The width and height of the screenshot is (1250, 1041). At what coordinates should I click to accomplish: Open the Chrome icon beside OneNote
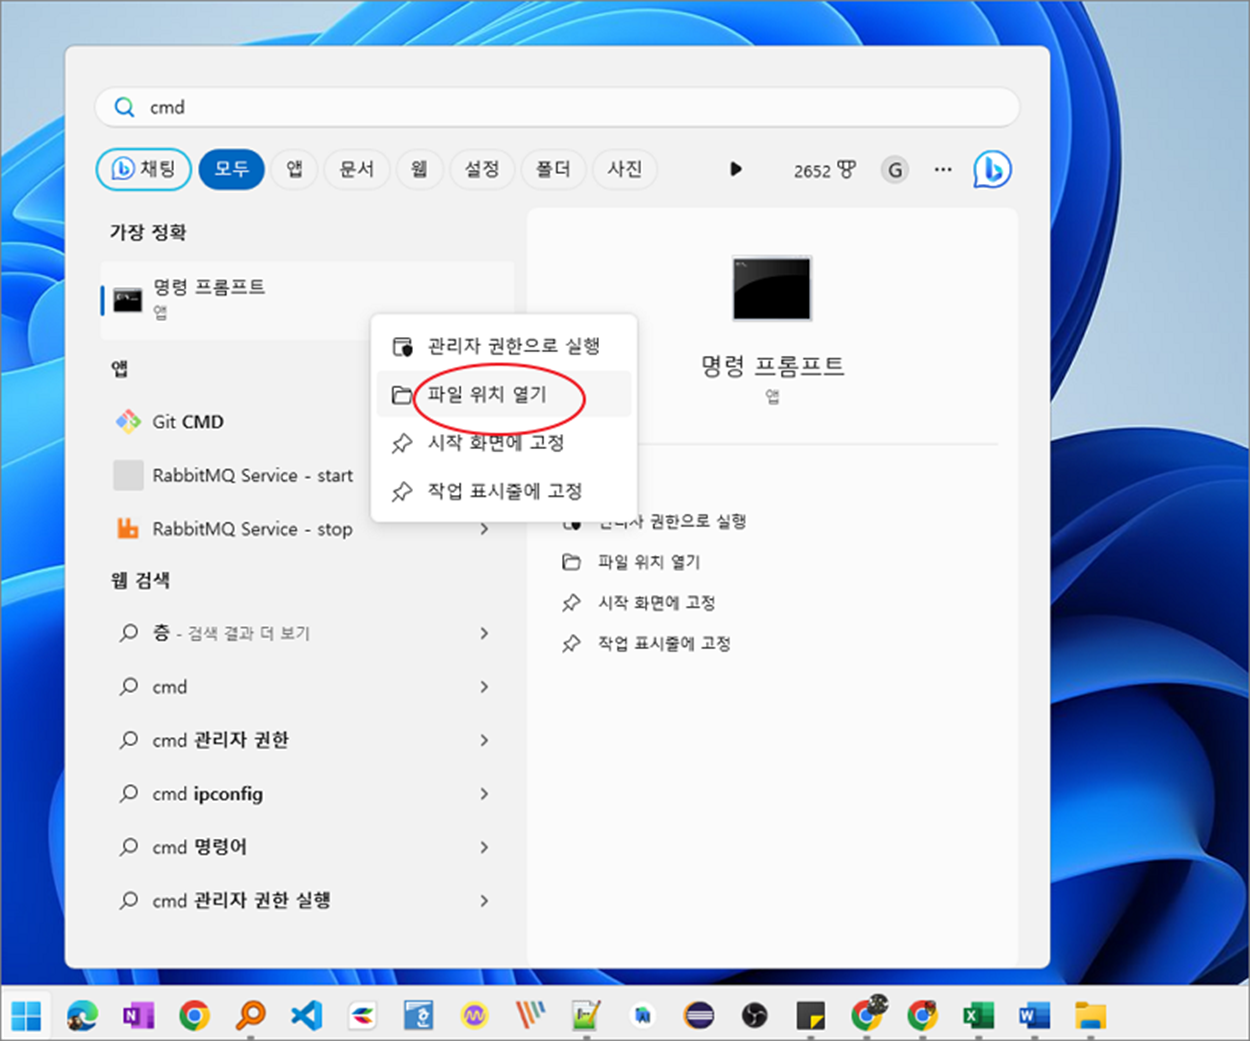(x=194, y=1016)
